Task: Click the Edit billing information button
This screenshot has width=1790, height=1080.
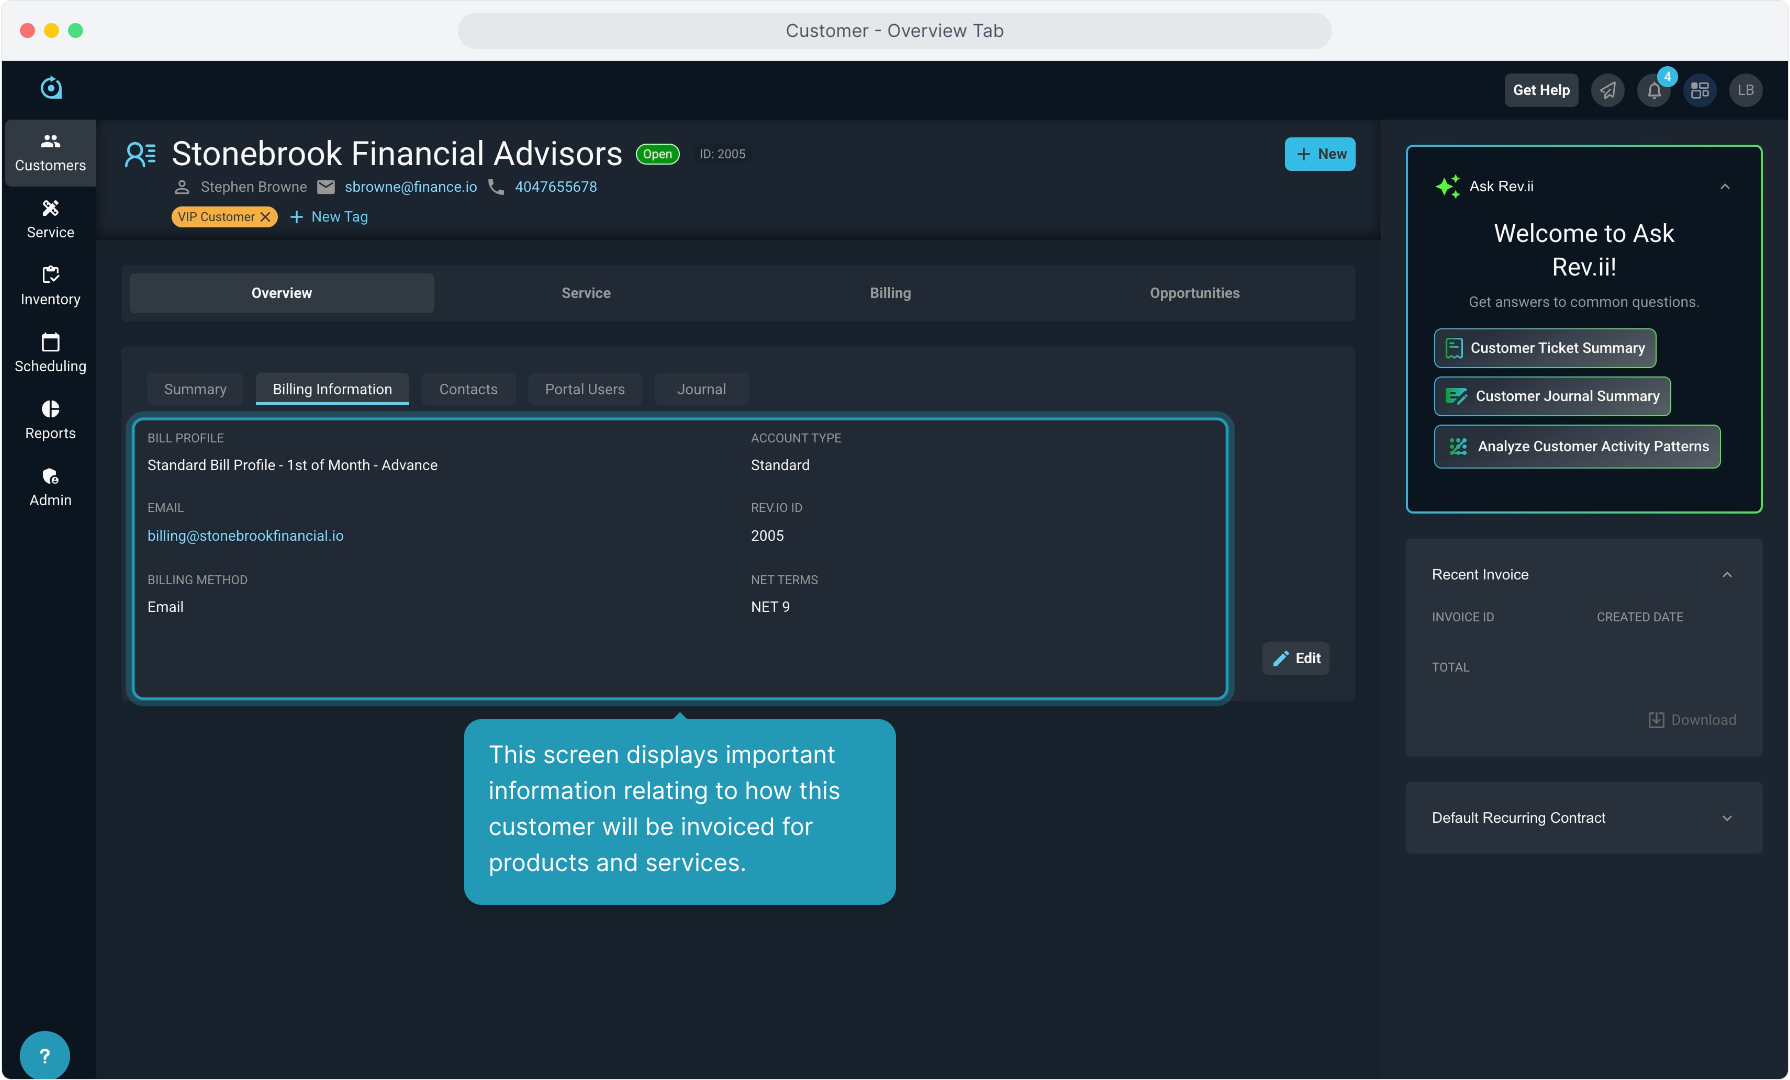Action: [x=1296, y=658]
